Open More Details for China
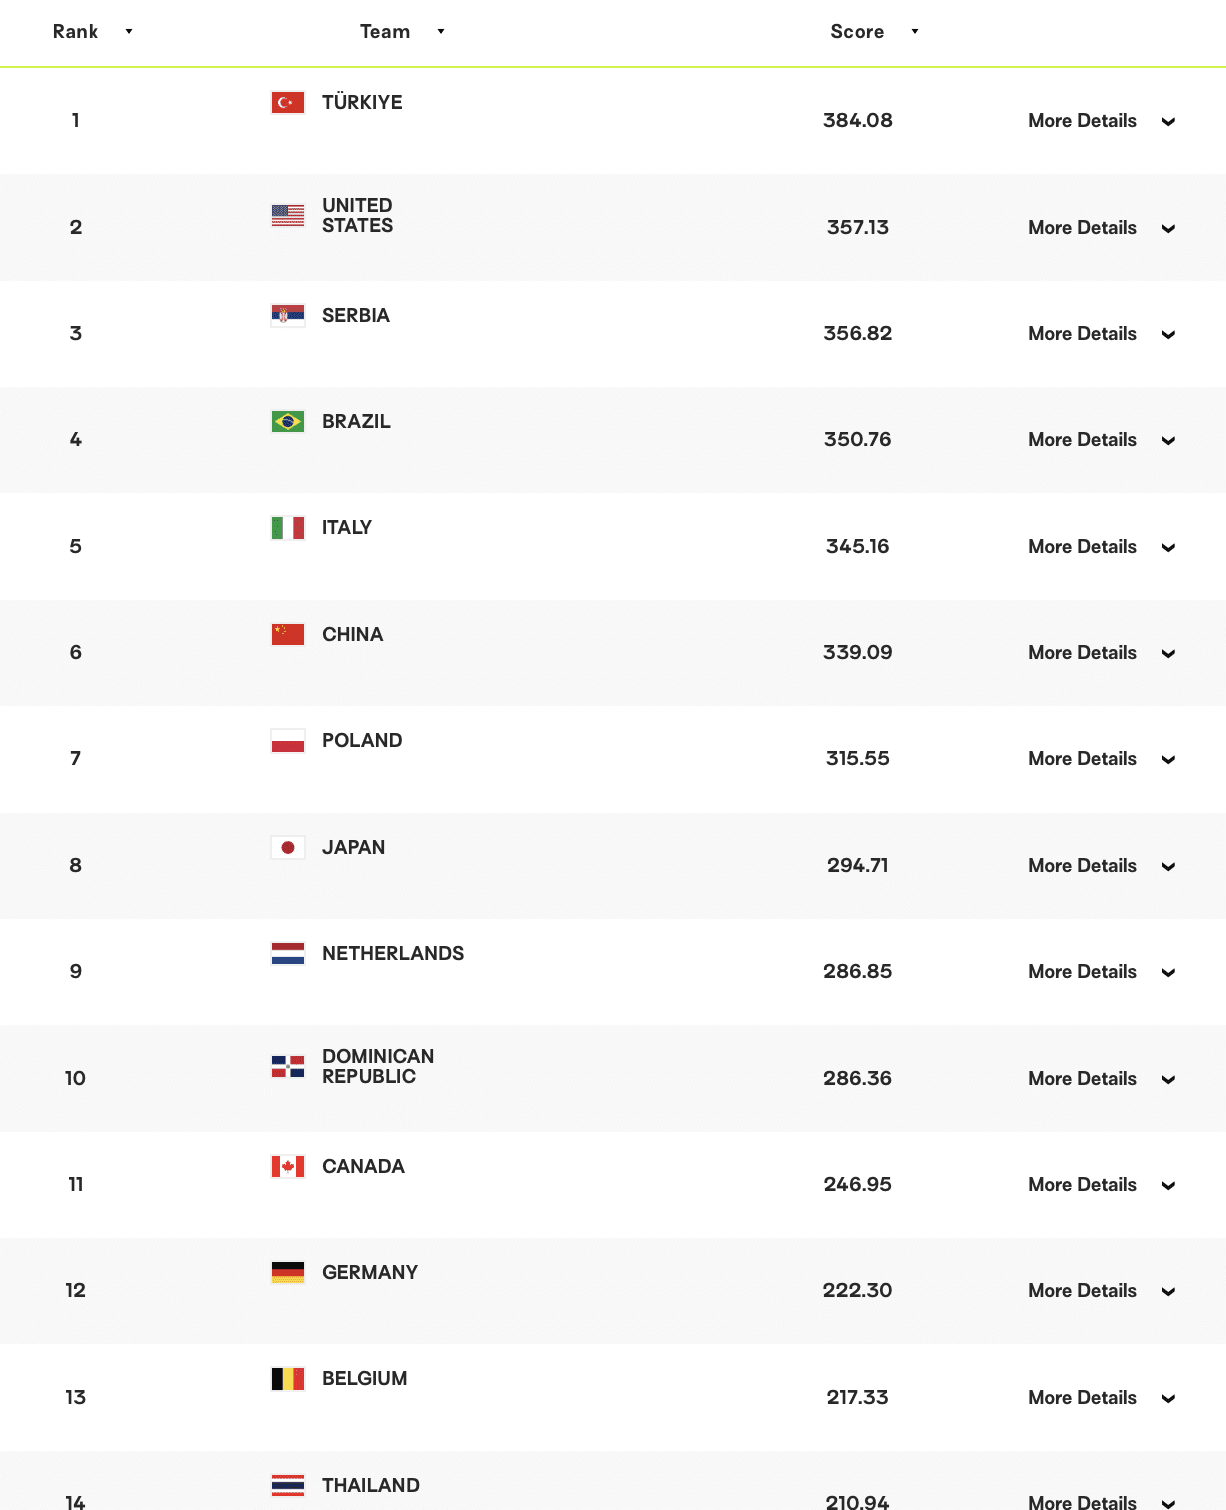Image resolution: width=1226 pixels, height=1510 pixels. pyautogui.click(x=1082, y=653)
